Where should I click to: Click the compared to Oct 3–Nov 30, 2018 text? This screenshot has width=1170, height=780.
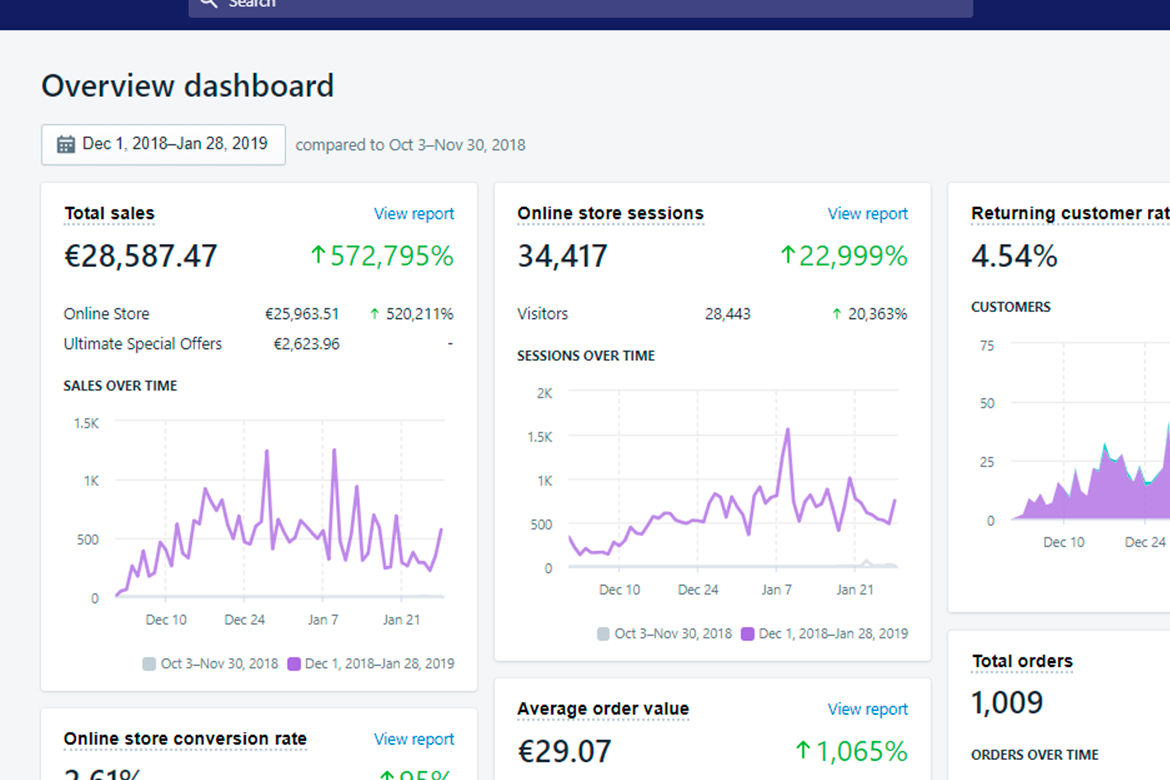pos(410,145)
